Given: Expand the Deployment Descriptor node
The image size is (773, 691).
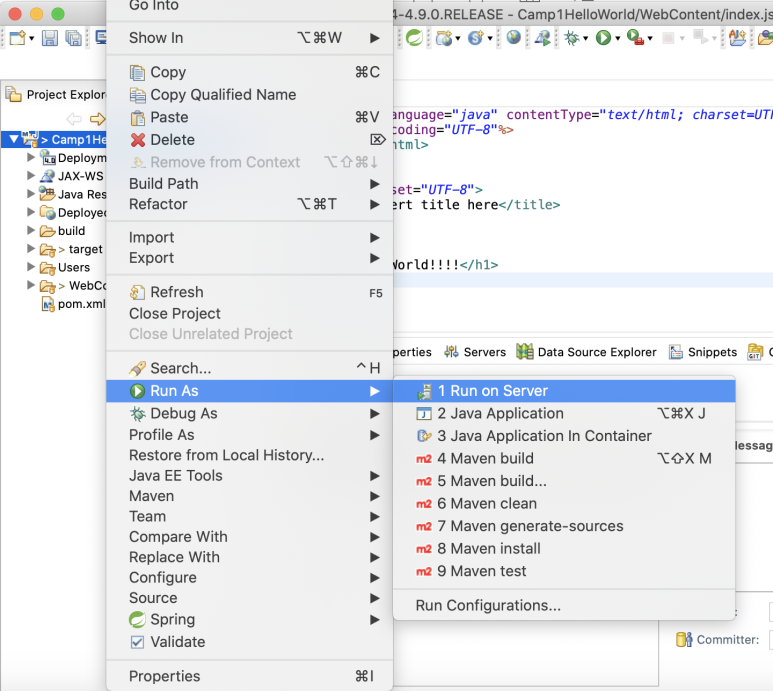Looking at the screenshot, I should [x=31, y=158].
